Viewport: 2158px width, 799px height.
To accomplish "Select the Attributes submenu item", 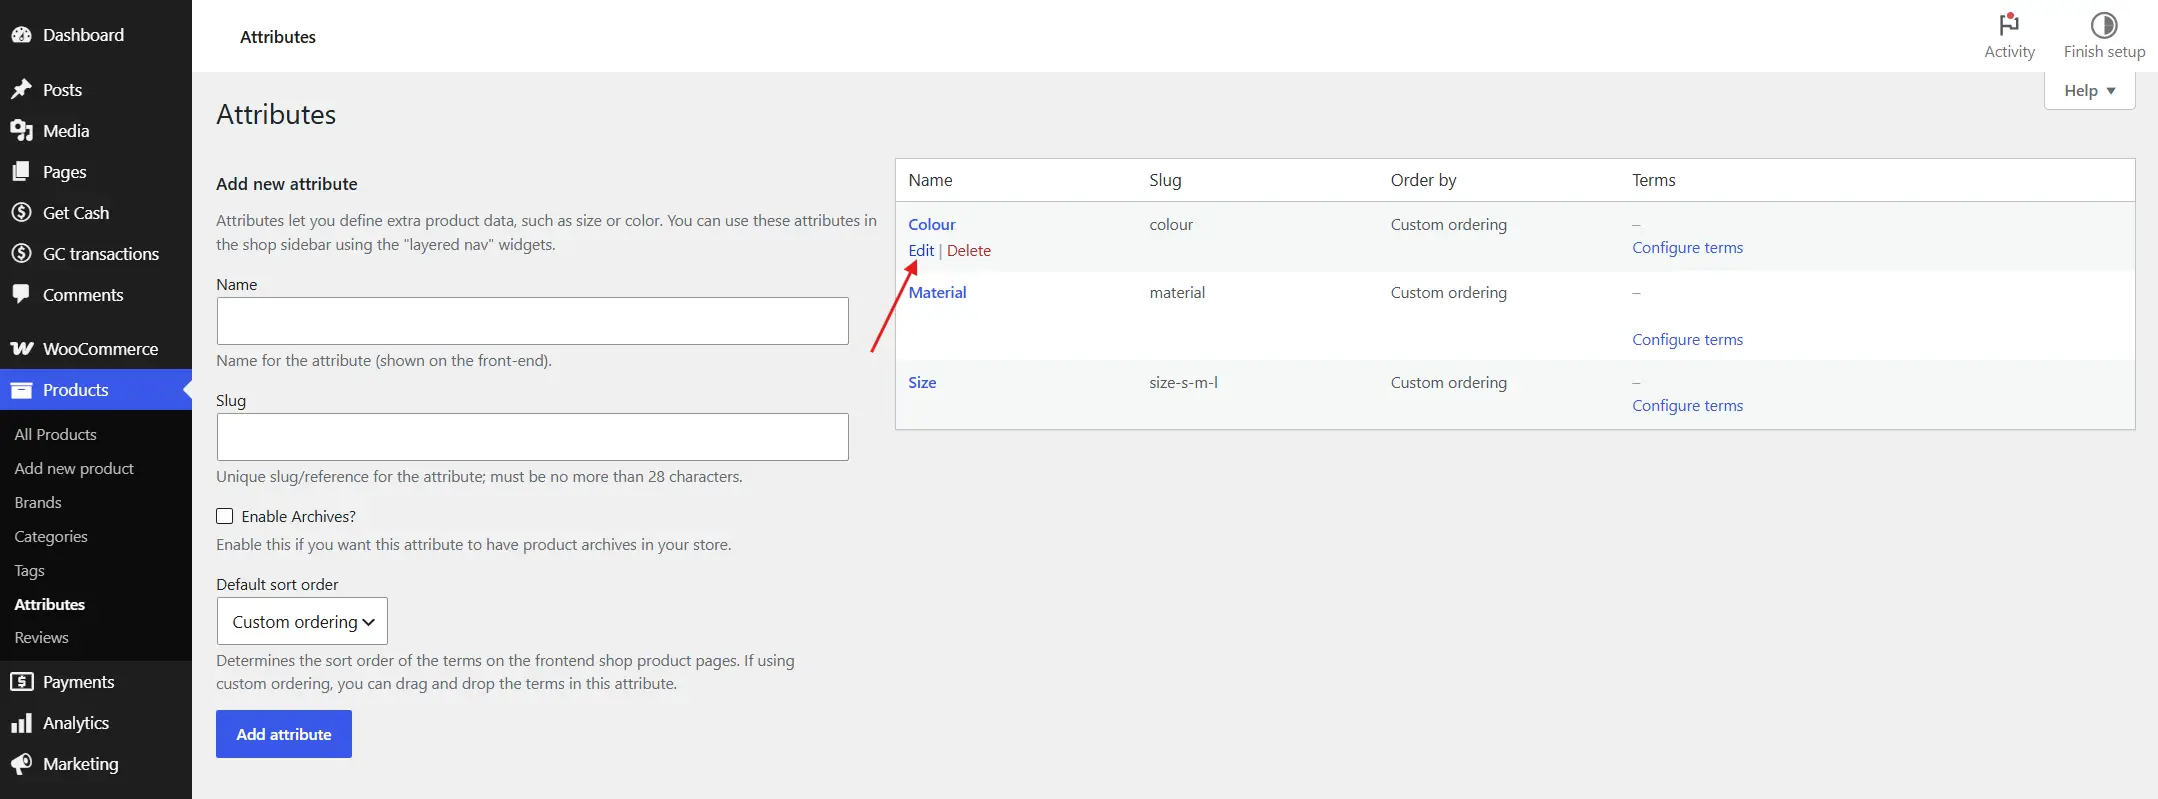I will click(50, 604).
